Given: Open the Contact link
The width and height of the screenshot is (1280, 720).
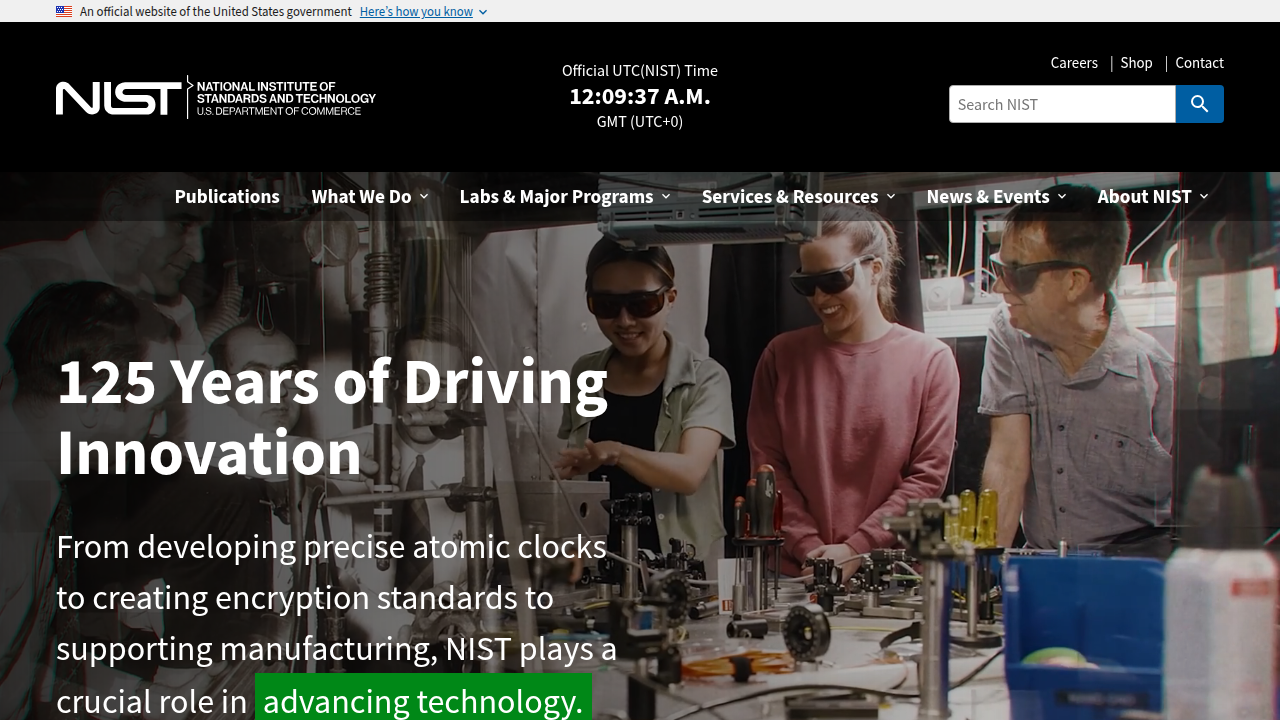Looking at the screenshot, I should click(x=1199, y=63).
